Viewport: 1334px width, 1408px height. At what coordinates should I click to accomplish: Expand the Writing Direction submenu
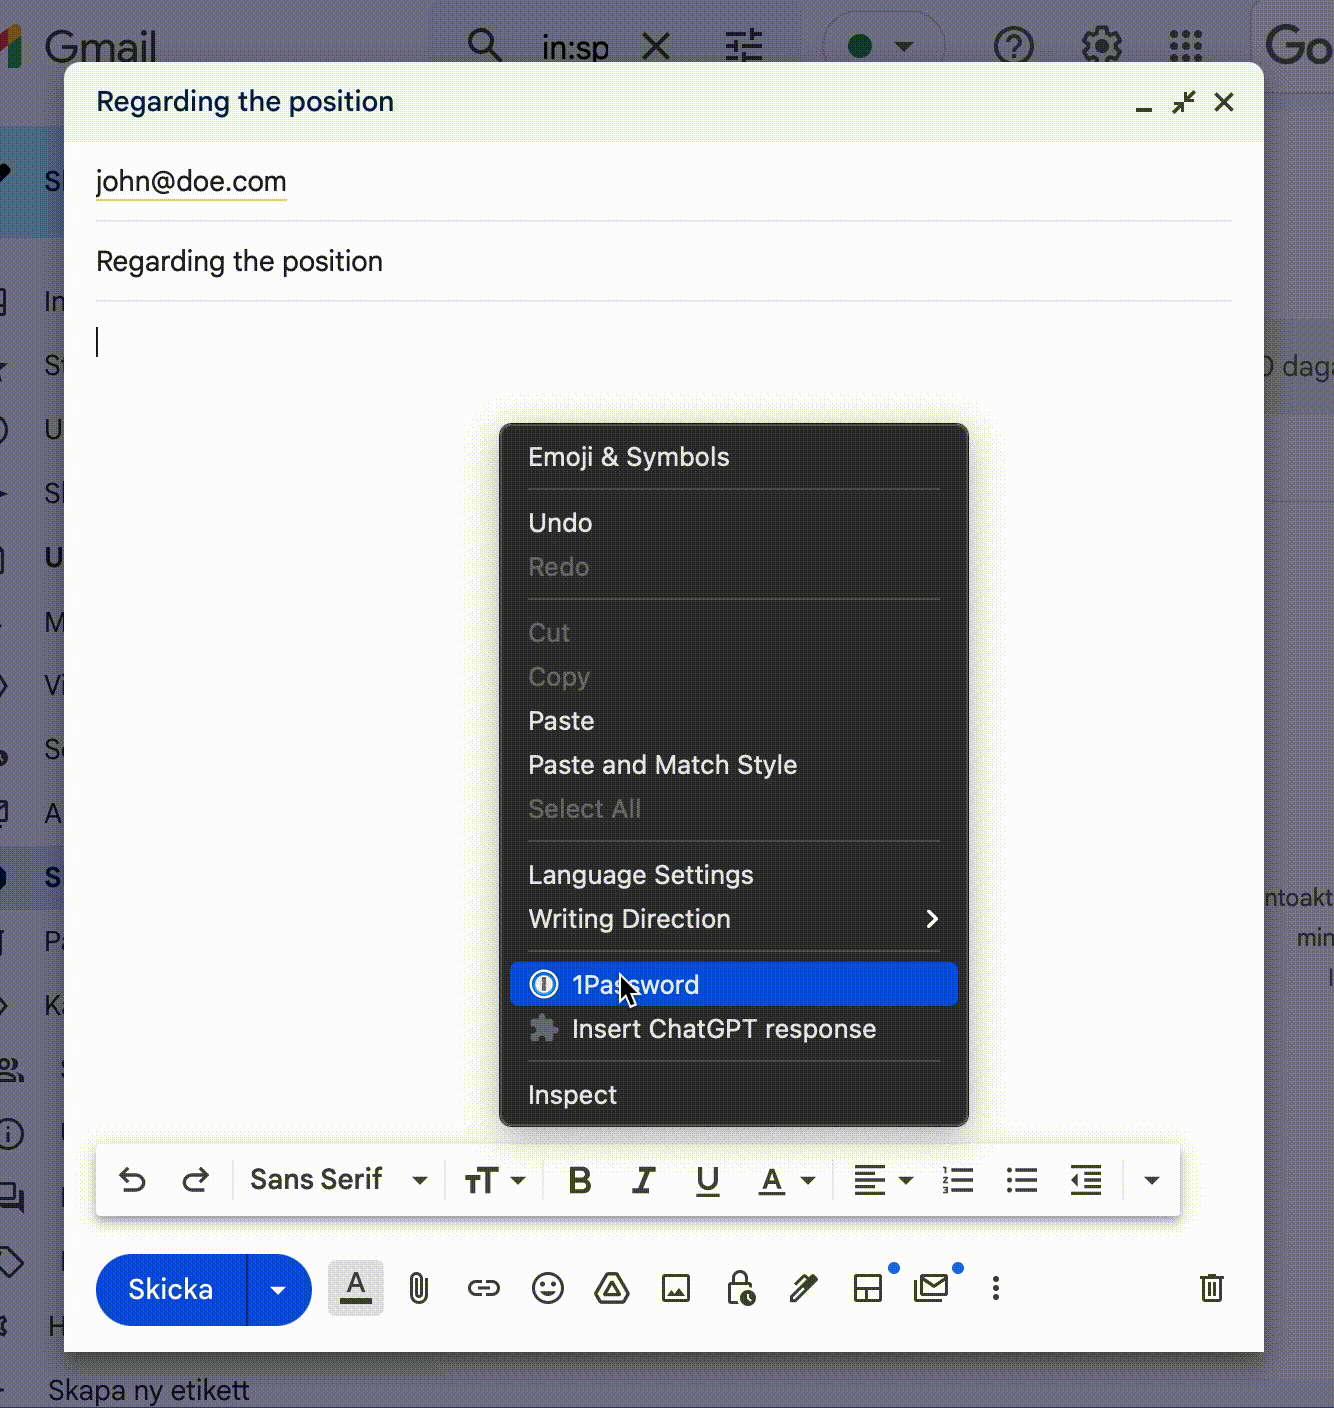coord(733,919)
